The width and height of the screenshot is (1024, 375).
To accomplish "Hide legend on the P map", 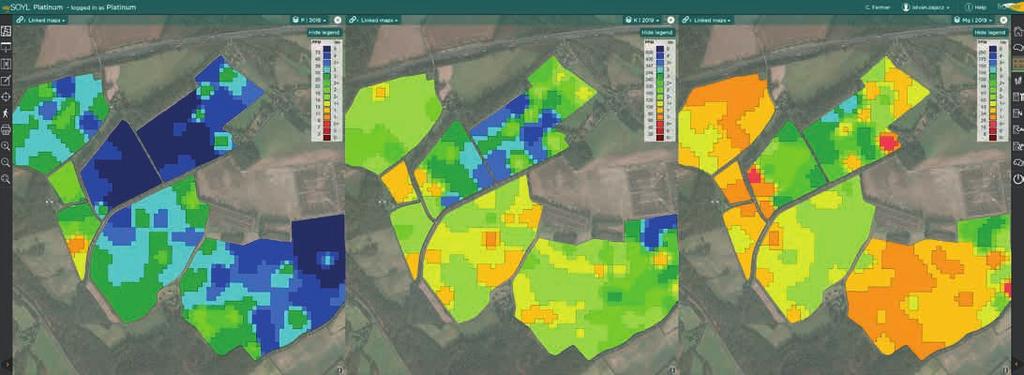I will coord(325,32).
